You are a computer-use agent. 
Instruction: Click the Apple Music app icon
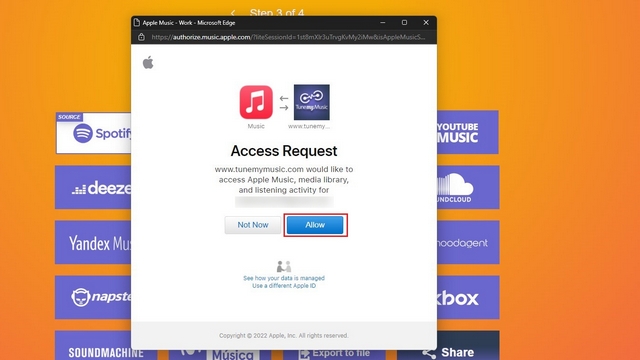[x=256, y=102]
